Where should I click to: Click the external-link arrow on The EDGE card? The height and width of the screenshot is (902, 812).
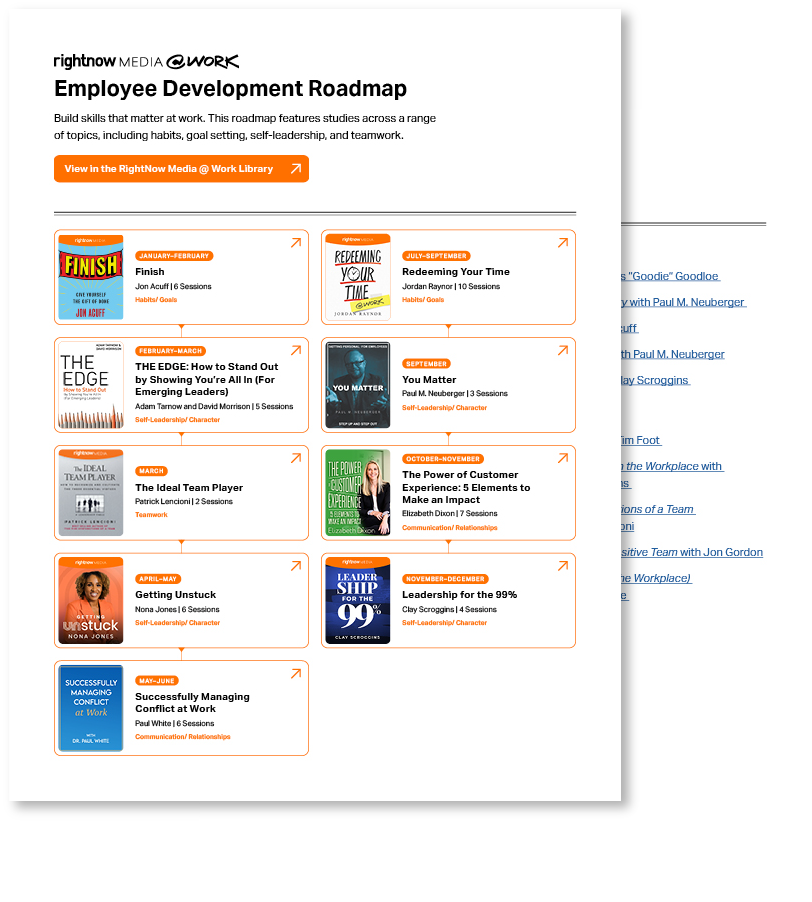click(295, 350)
